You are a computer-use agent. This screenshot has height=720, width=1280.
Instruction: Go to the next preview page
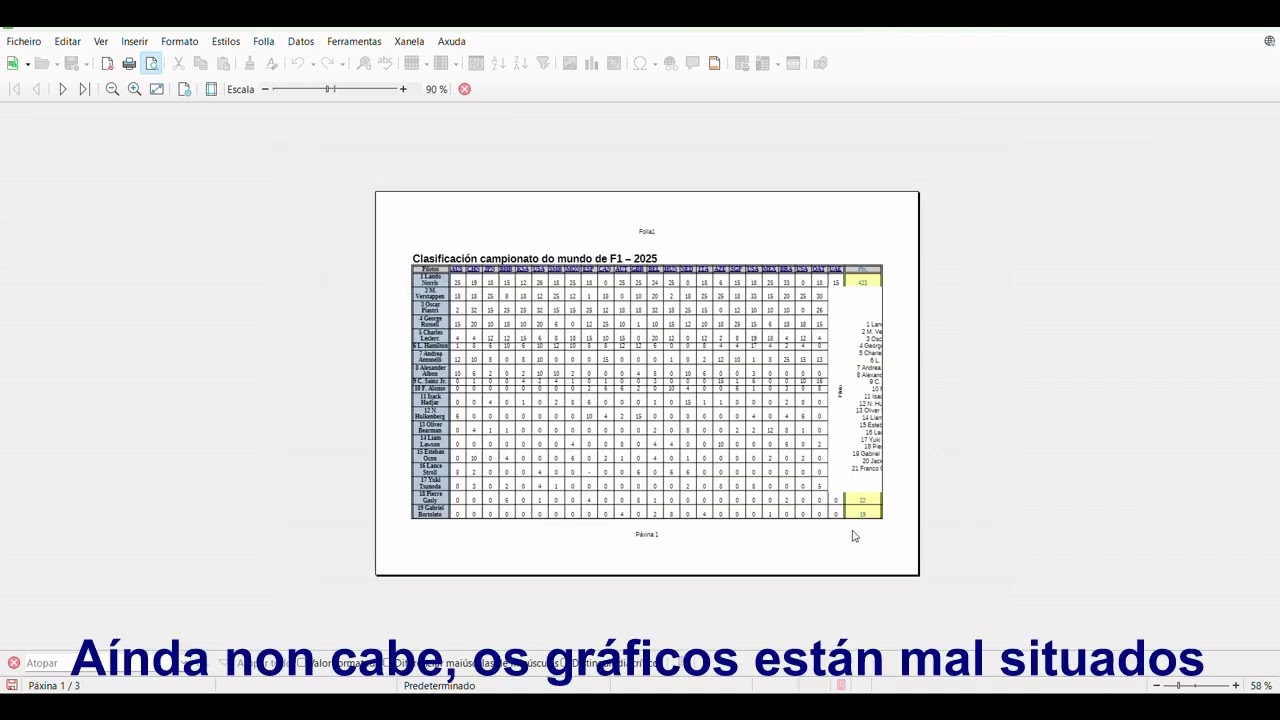tap(62, 90)
